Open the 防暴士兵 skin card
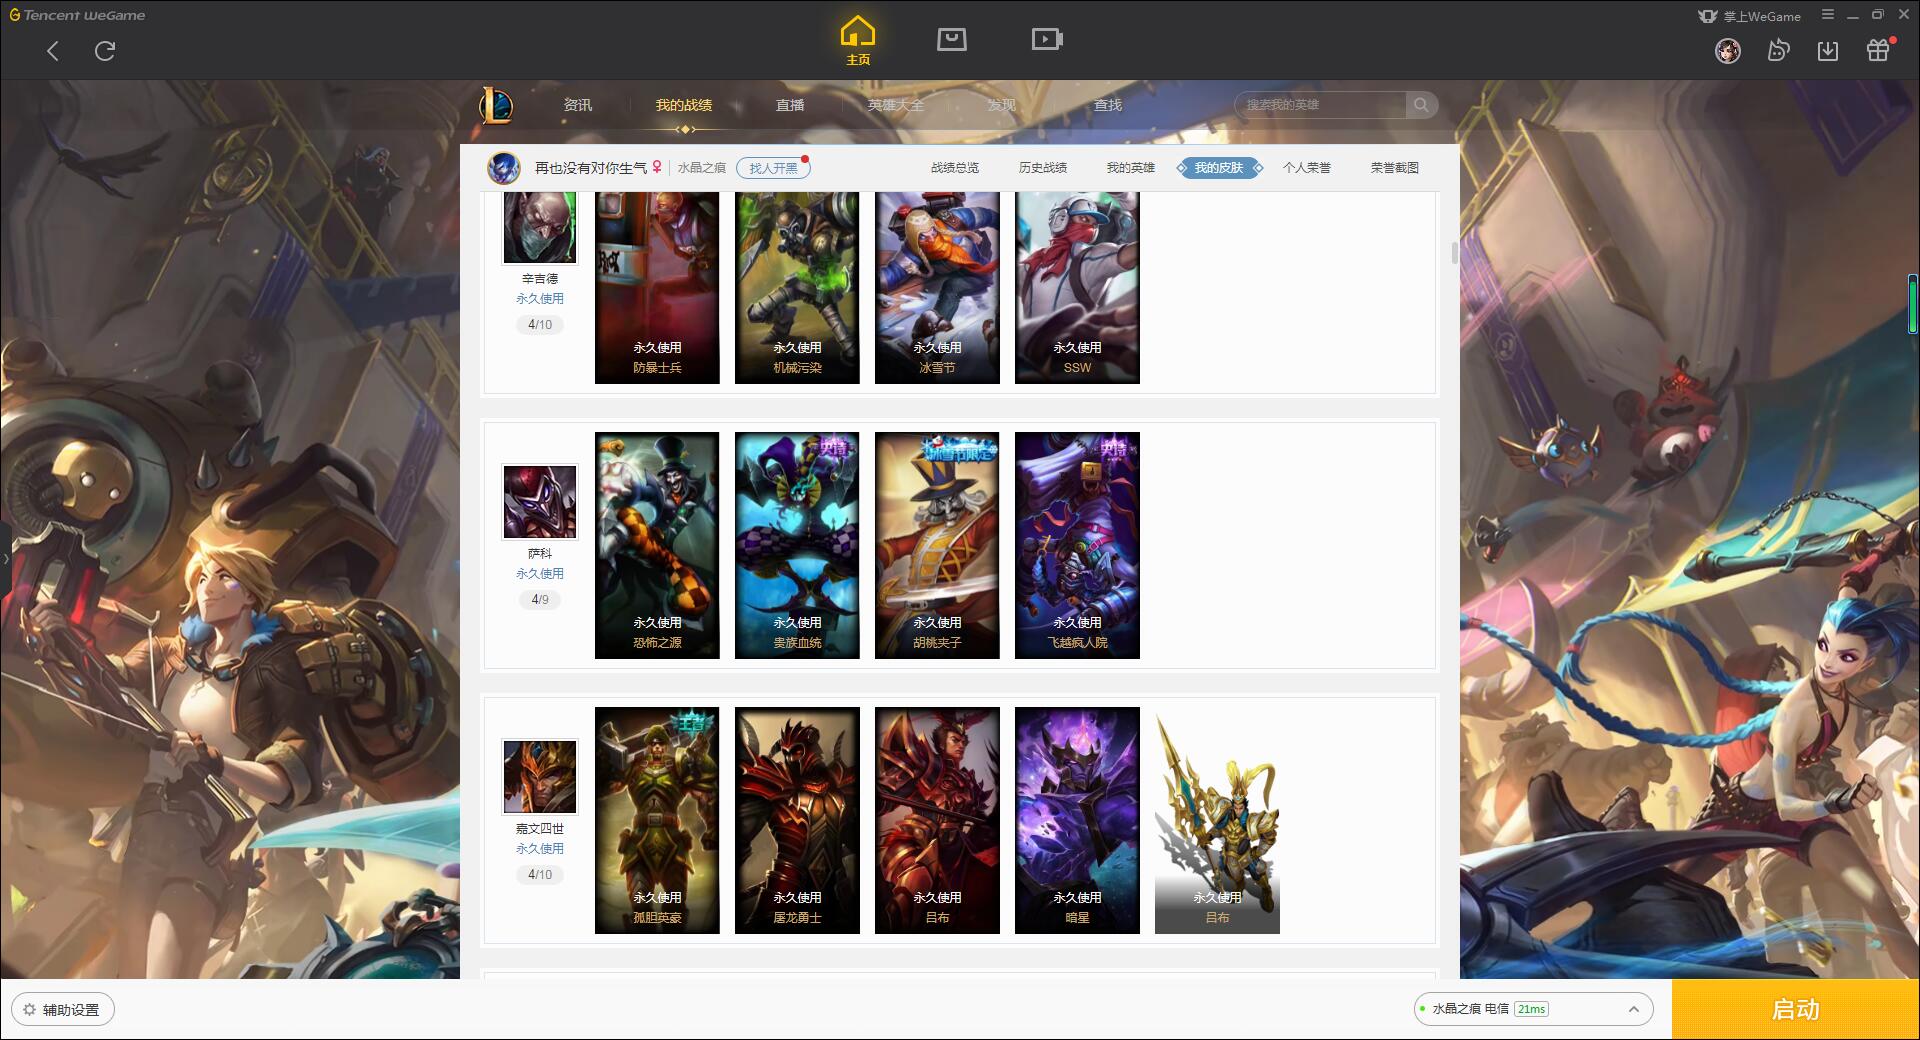Viewport: 1920px width, 1040px height. tap(657, 288)
